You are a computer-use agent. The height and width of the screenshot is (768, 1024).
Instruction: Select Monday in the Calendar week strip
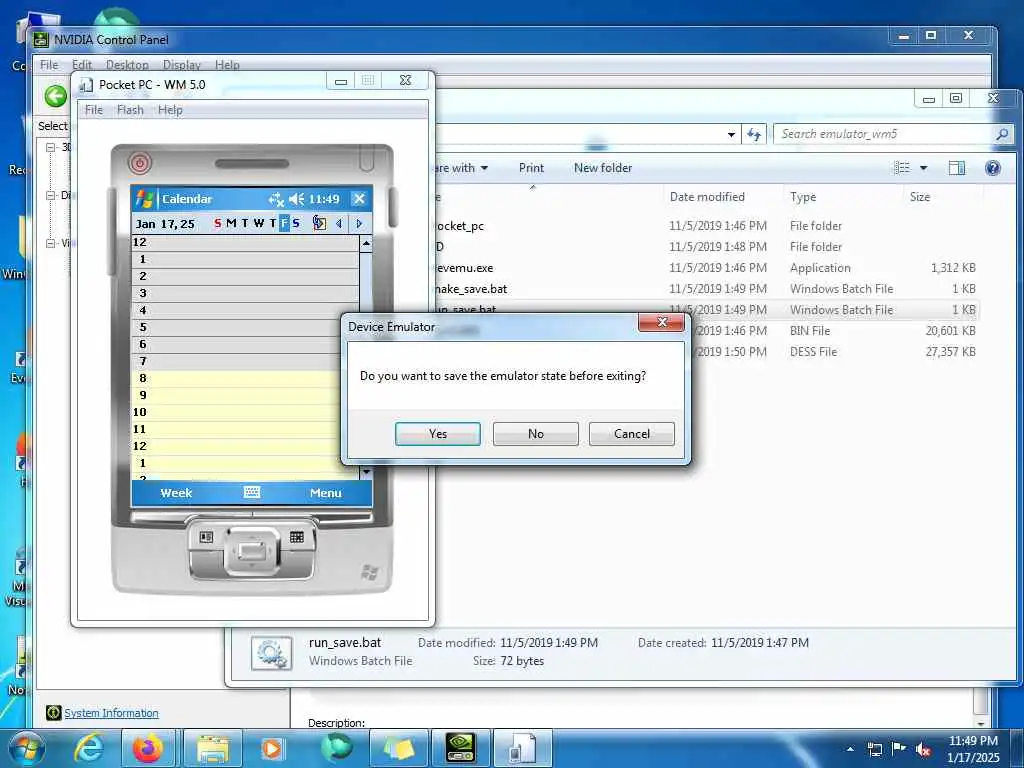[x=231, y=223]
